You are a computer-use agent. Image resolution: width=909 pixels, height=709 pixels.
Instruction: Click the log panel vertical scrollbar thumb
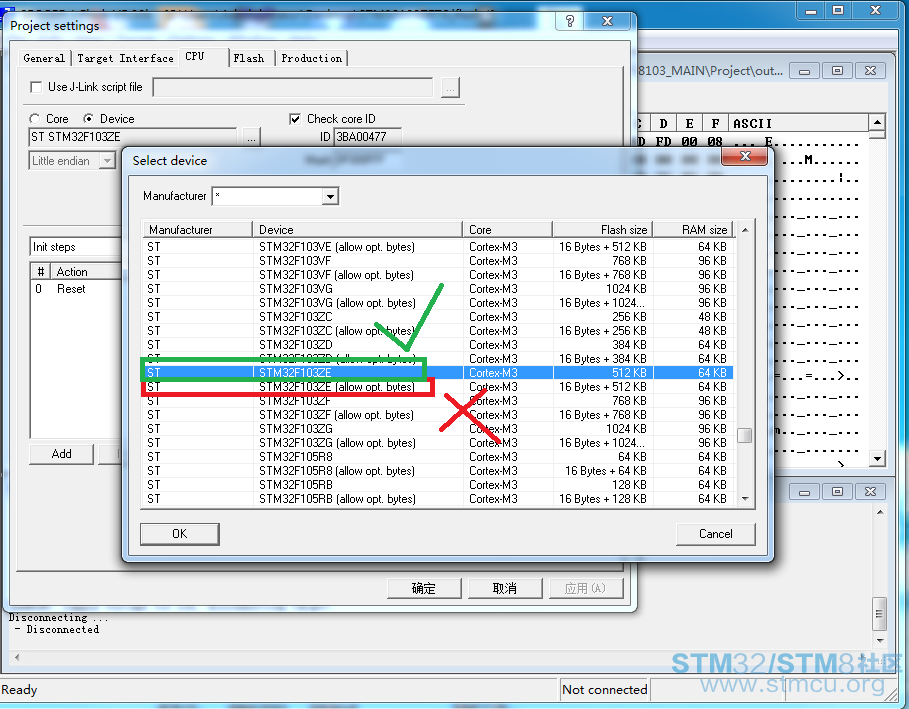point(879,615)
